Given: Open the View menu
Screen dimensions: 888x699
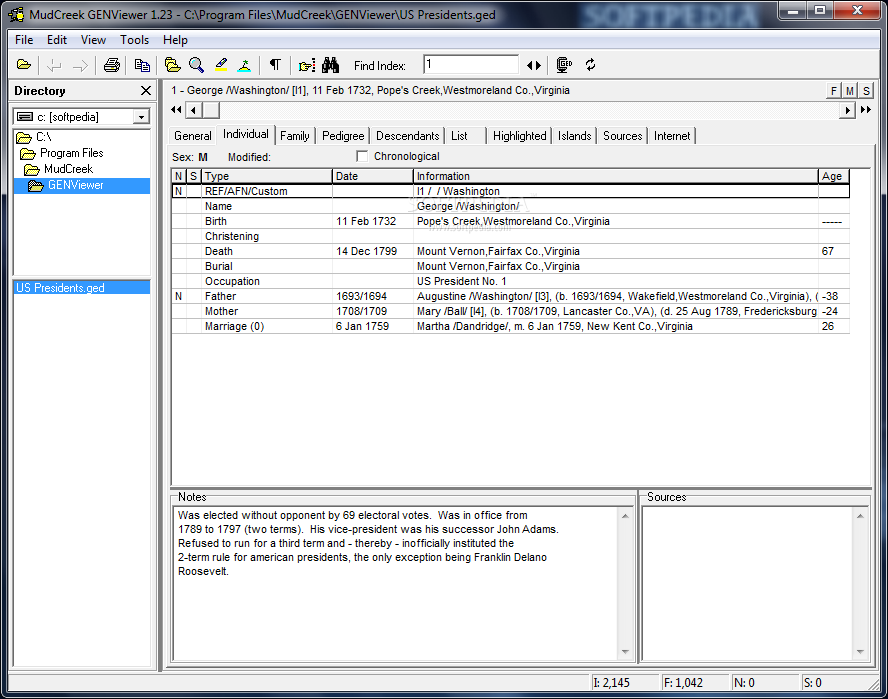Looking at the screenshot, I should click(x=93, y=40).
